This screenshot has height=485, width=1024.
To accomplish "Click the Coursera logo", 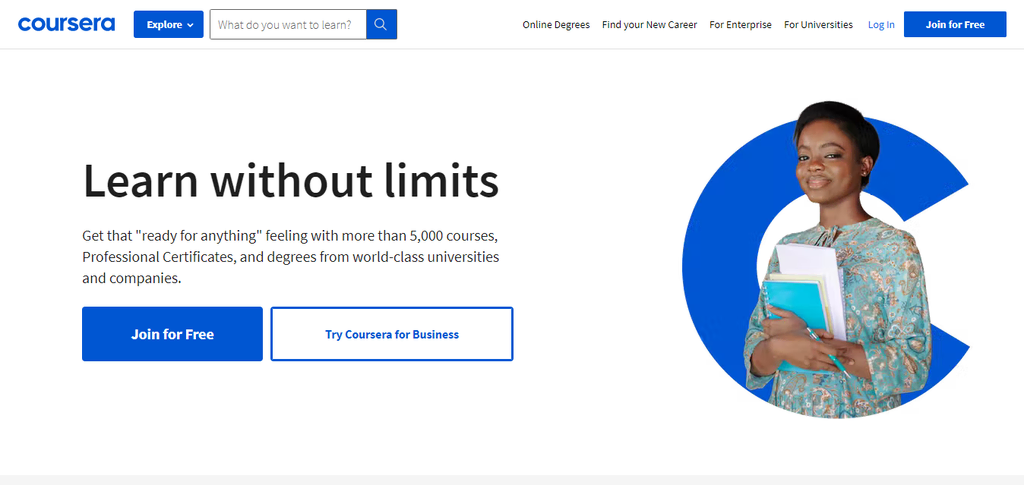I will [66, 24].
